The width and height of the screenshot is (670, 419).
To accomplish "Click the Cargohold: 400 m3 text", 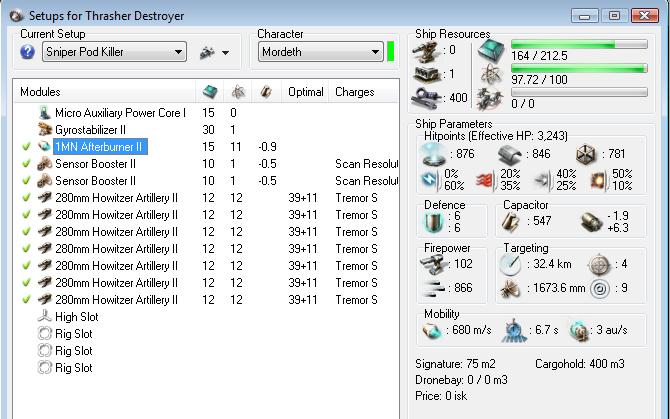I will click(x=579, y=364).
